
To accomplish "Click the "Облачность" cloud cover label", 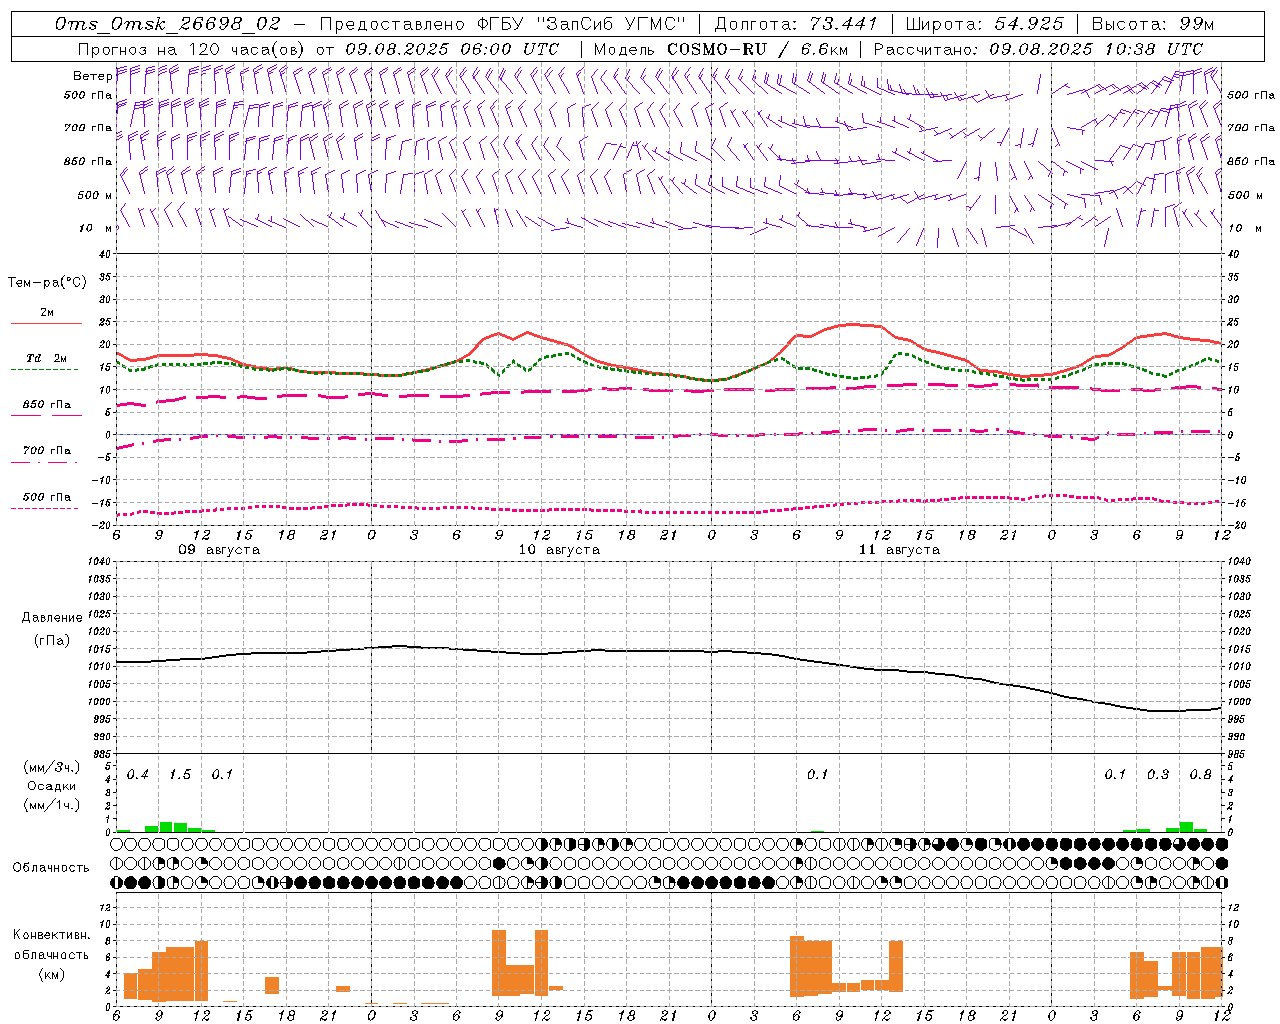I will 51,867.
